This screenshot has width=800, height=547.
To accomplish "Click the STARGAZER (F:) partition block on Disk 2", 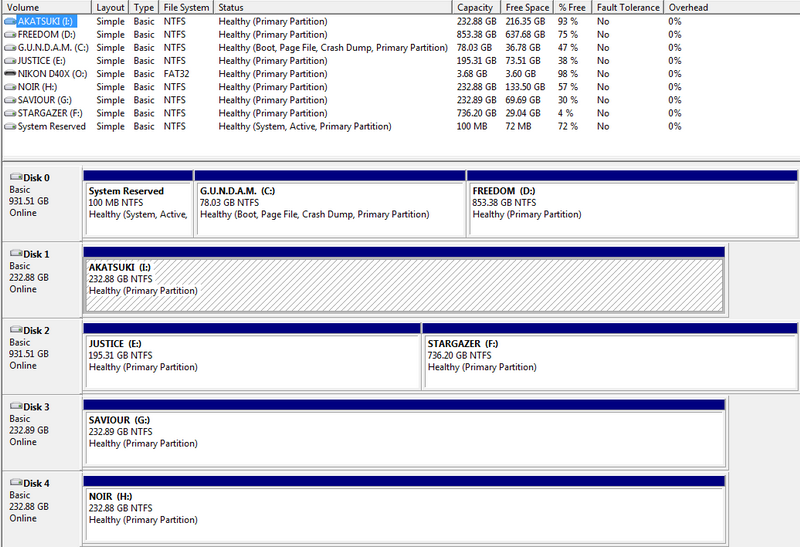I will [x=609, y=360].
